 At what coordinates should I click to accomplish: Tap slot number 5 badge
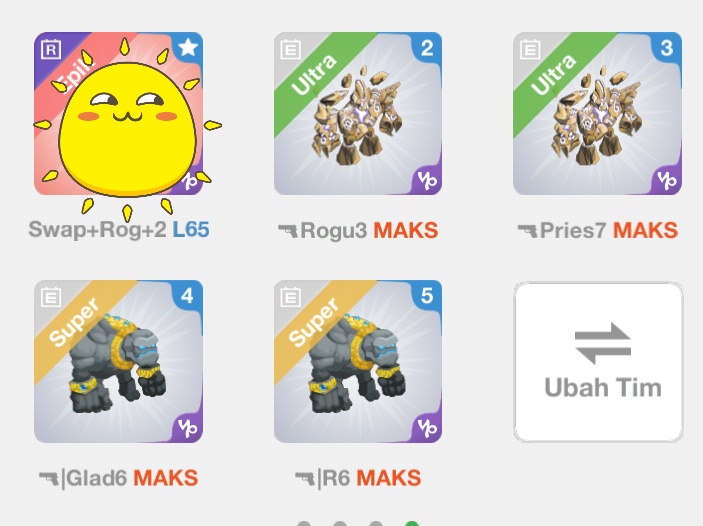427,296
